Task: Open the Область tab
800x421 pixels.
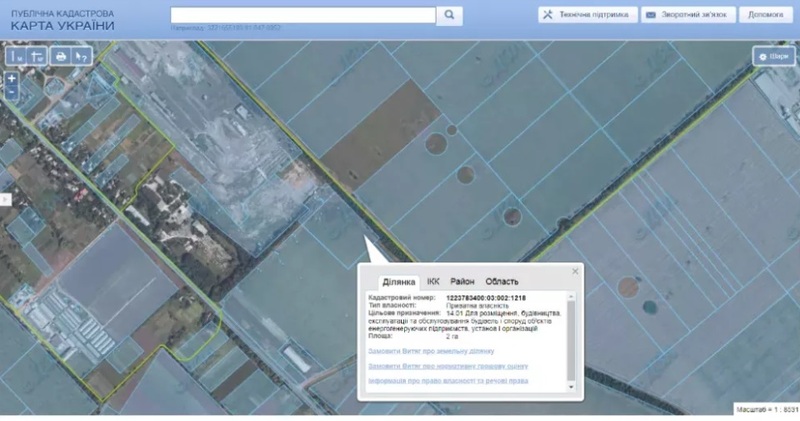Action: [x=502, y=282]
